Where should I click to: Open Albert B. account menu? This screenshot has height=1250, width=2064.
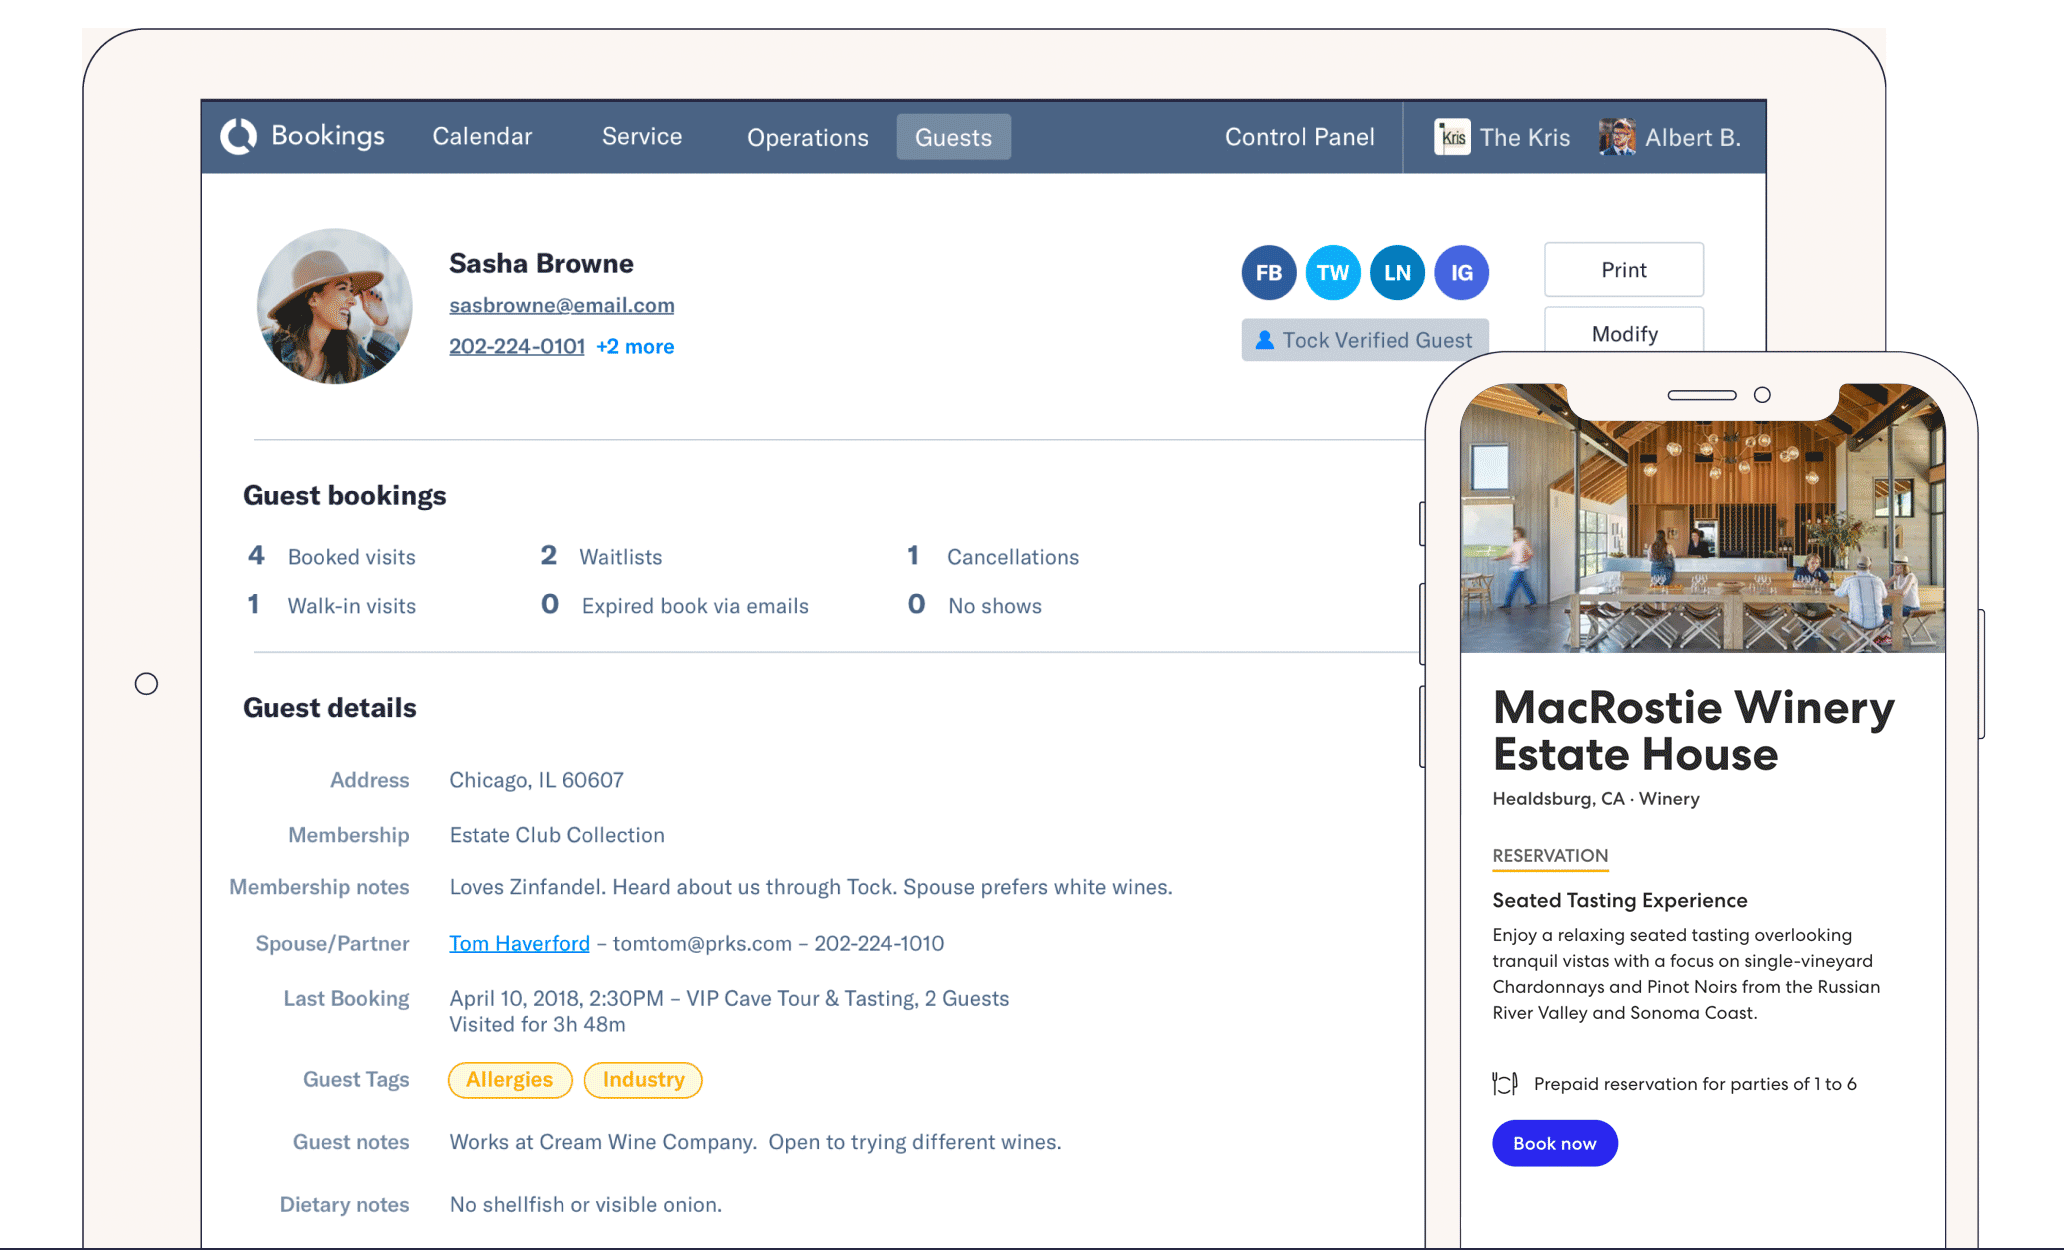(1693, 137)
